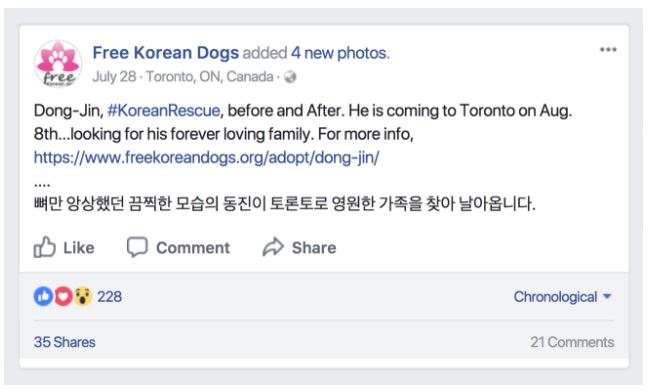
Task: Click the thumbs-up Like icon
Action: point(44,247)
